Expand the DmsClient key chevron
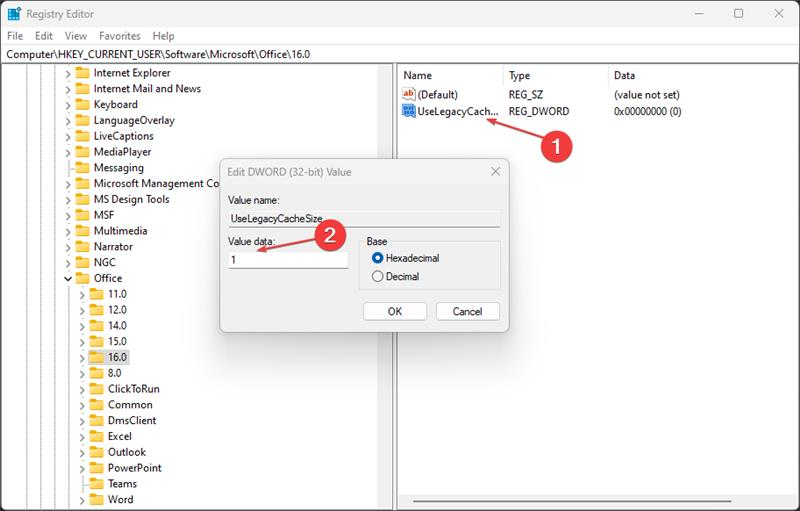 tap(82, 421)
